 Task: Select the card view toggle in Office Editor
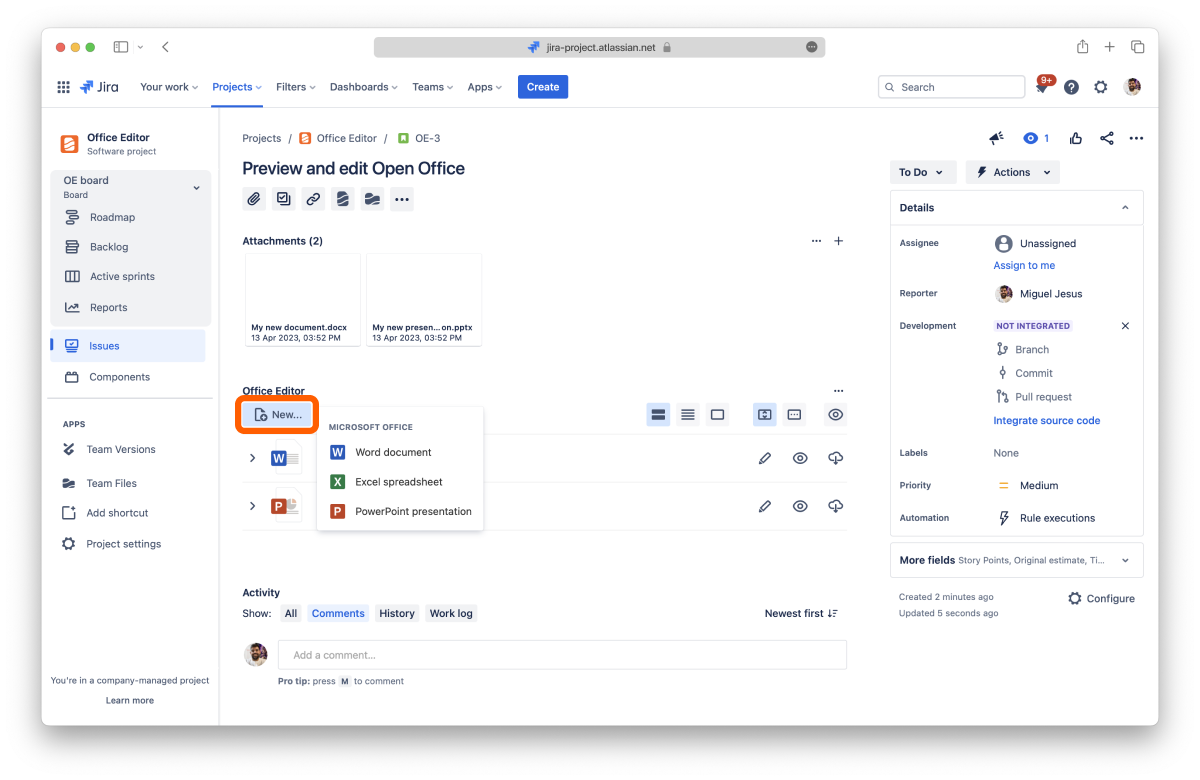pyautogui.click(x=658, y=414)
